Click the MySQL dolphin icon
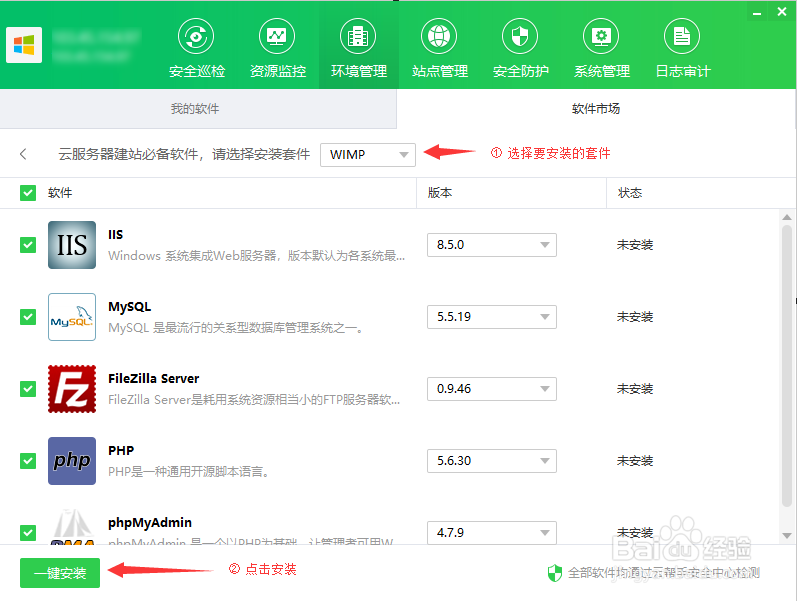 pos(72,317)
